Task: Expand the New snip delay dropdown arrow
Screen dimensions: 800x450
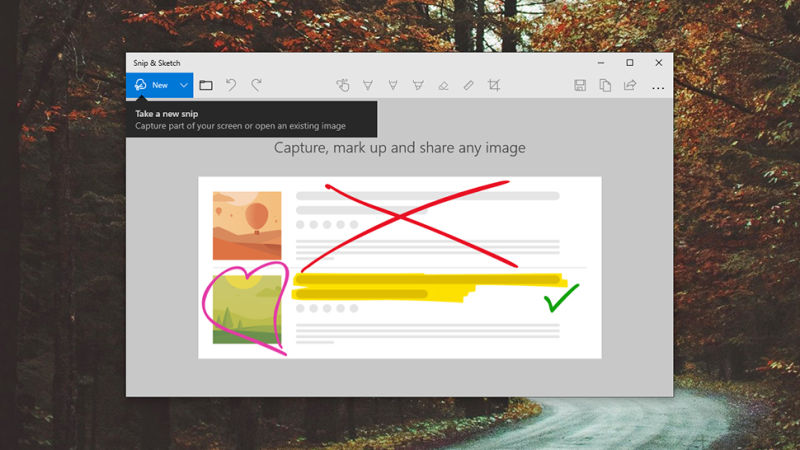Action: pyautogui.click(x=184, y=86)
